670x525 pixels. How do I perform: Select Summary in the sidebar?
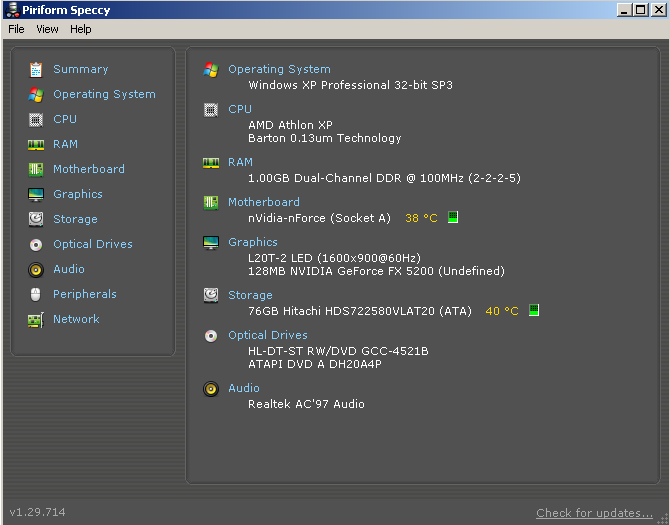(x=81, y=69)
